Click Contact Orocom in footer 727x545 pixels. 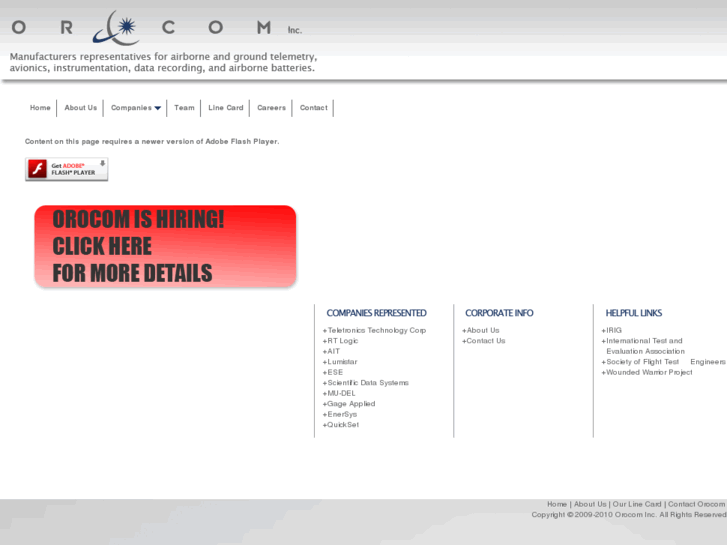[696, 504]
